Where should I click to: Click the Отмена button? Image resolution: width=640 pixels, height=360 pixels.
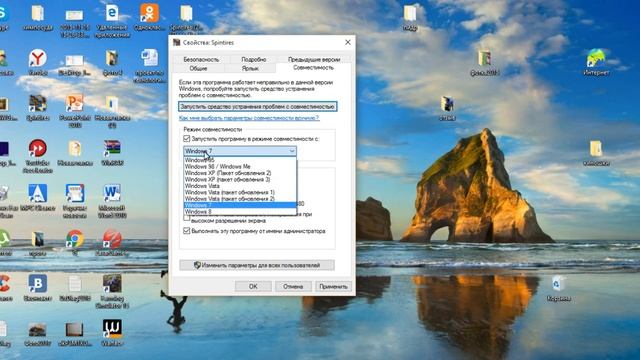pos(293,287)
